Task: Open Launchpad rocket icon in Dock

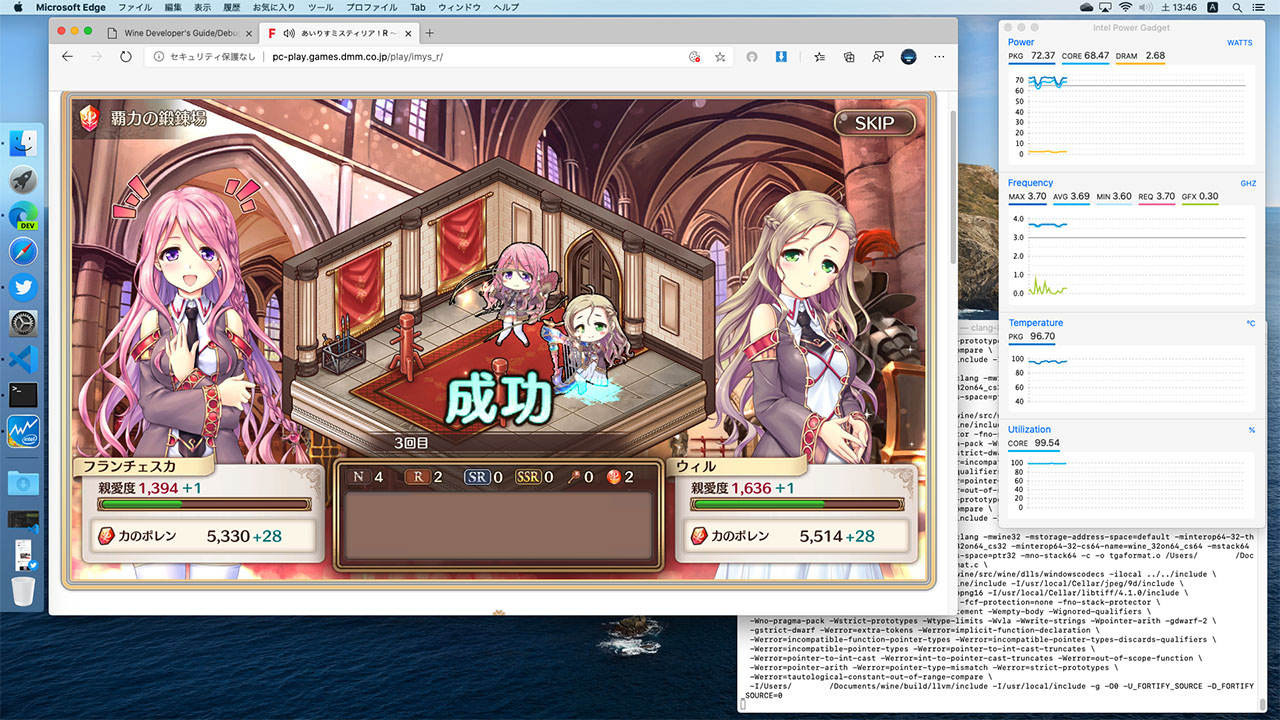Action: tap(23, 180)
